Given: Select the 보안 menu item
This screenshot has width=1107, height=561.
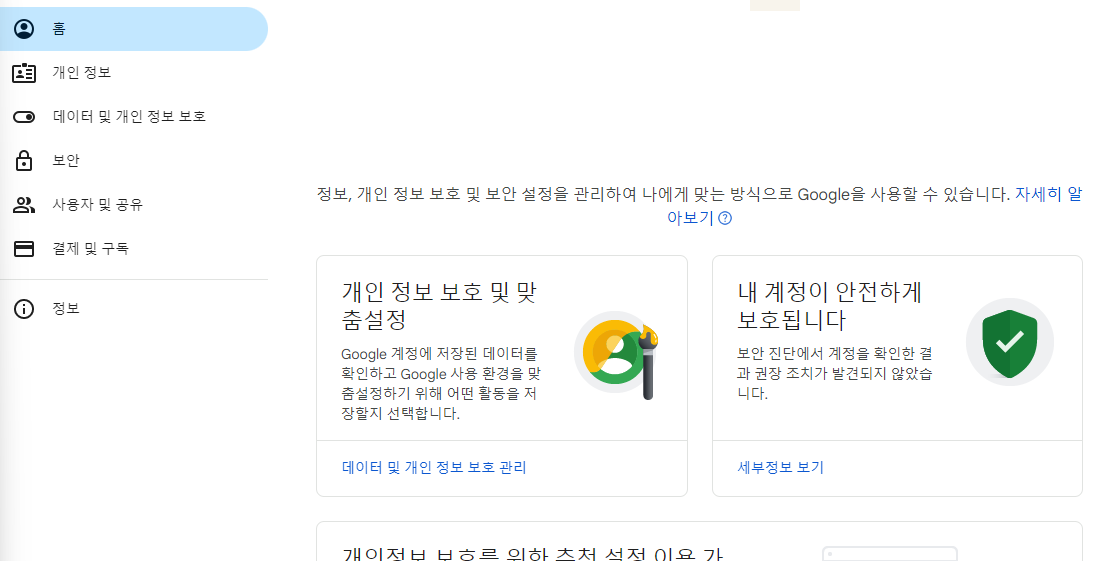Looking at the screenshot, I should tap(134, 161).
